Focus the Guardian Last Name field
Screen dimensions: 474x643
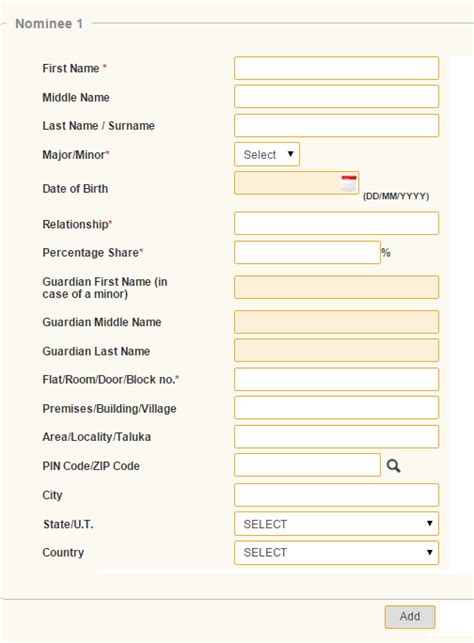point(337,350)
